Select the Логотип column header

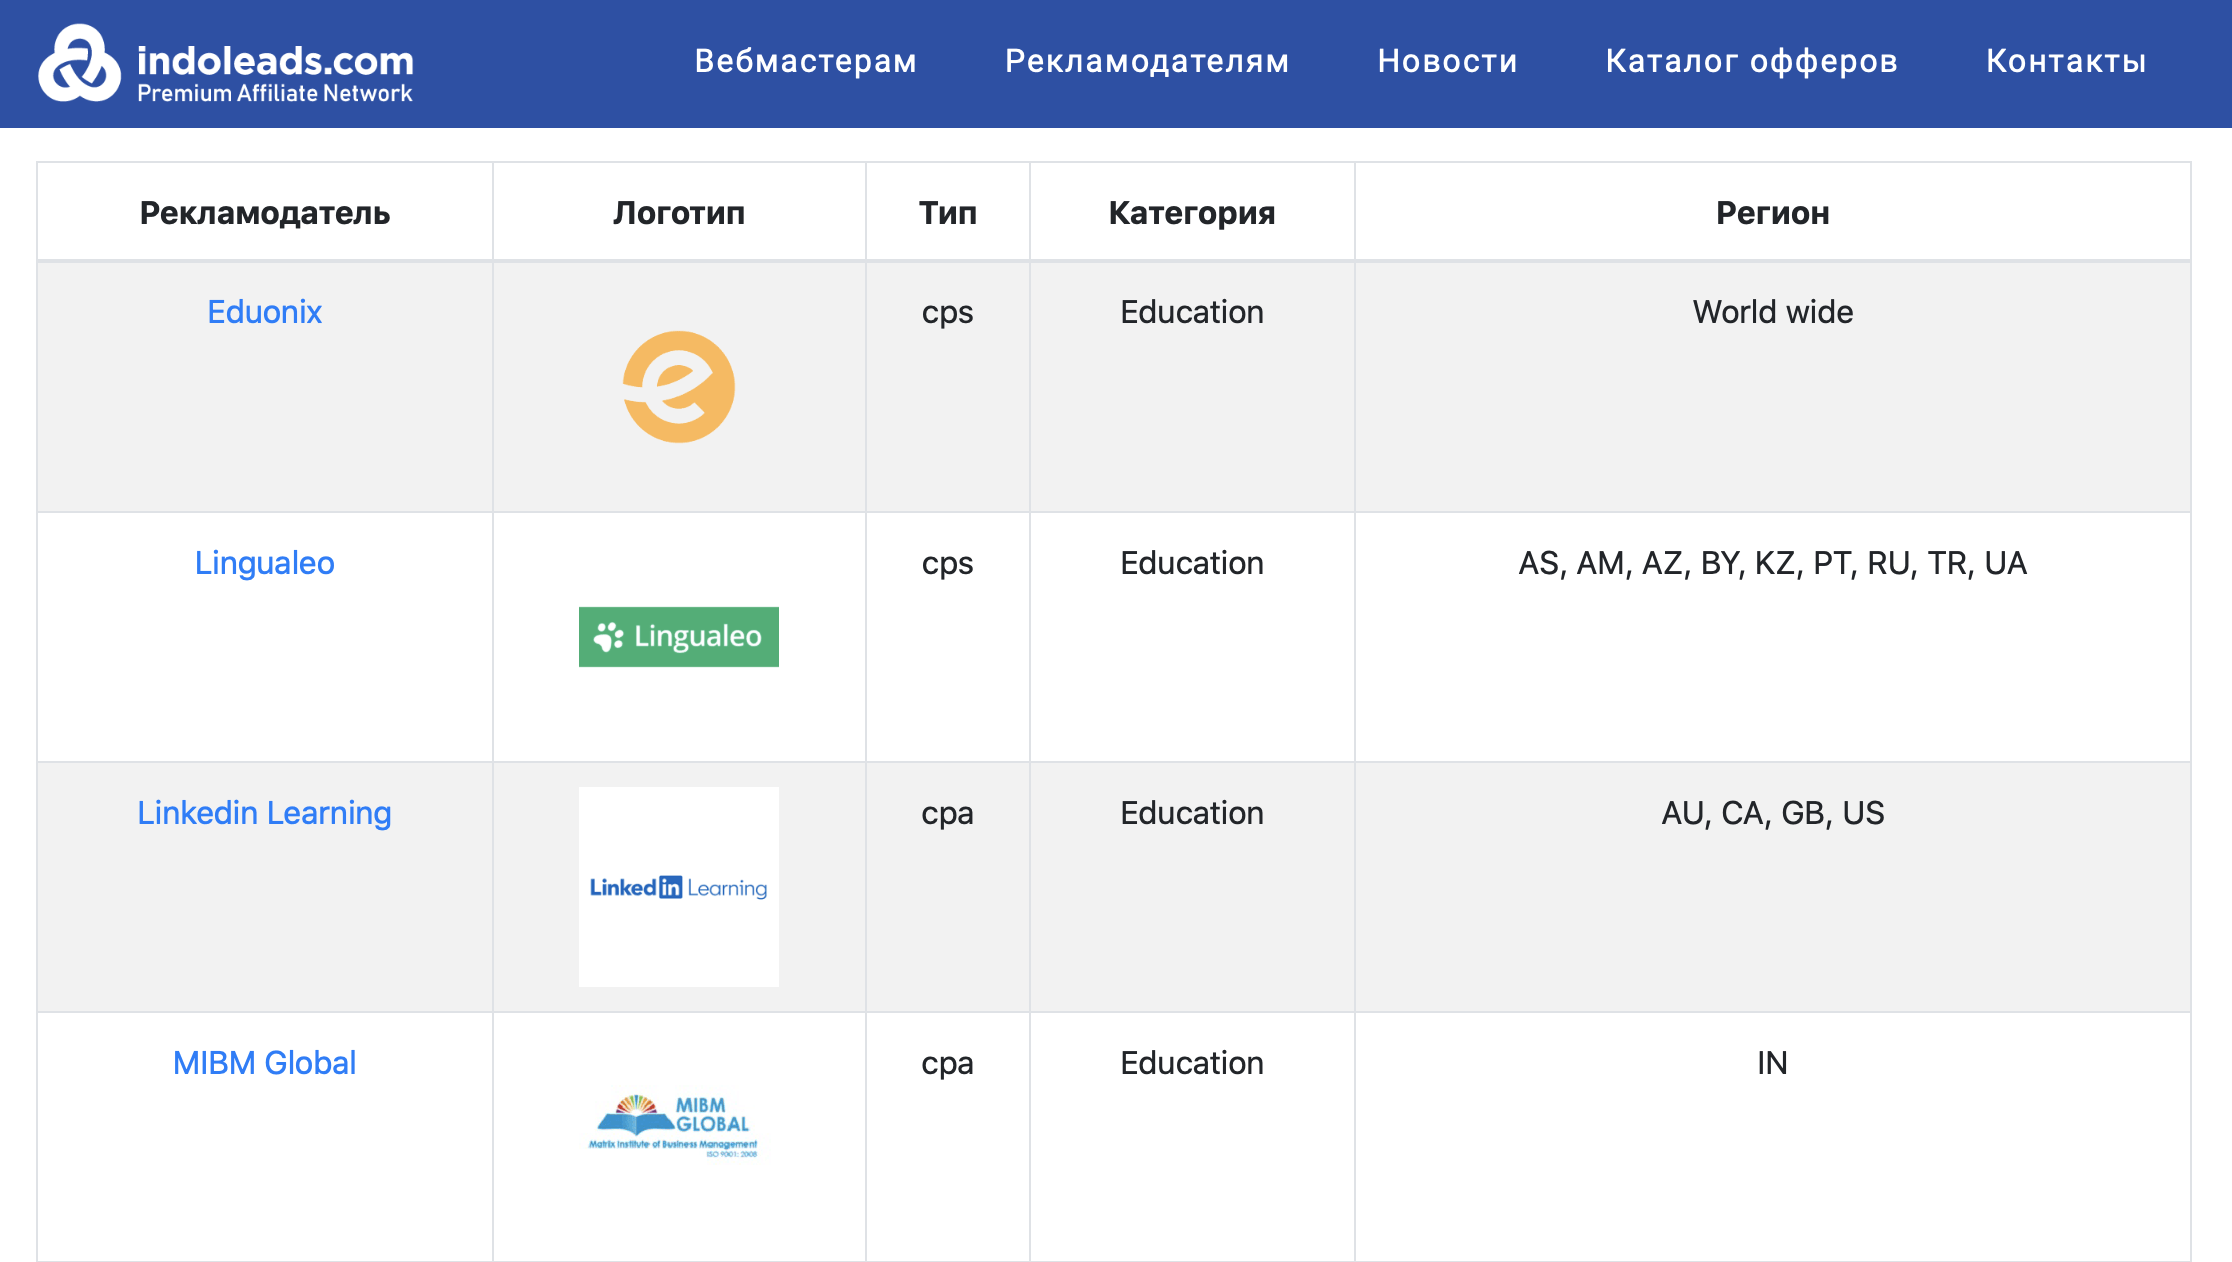(x=679, y=213)
